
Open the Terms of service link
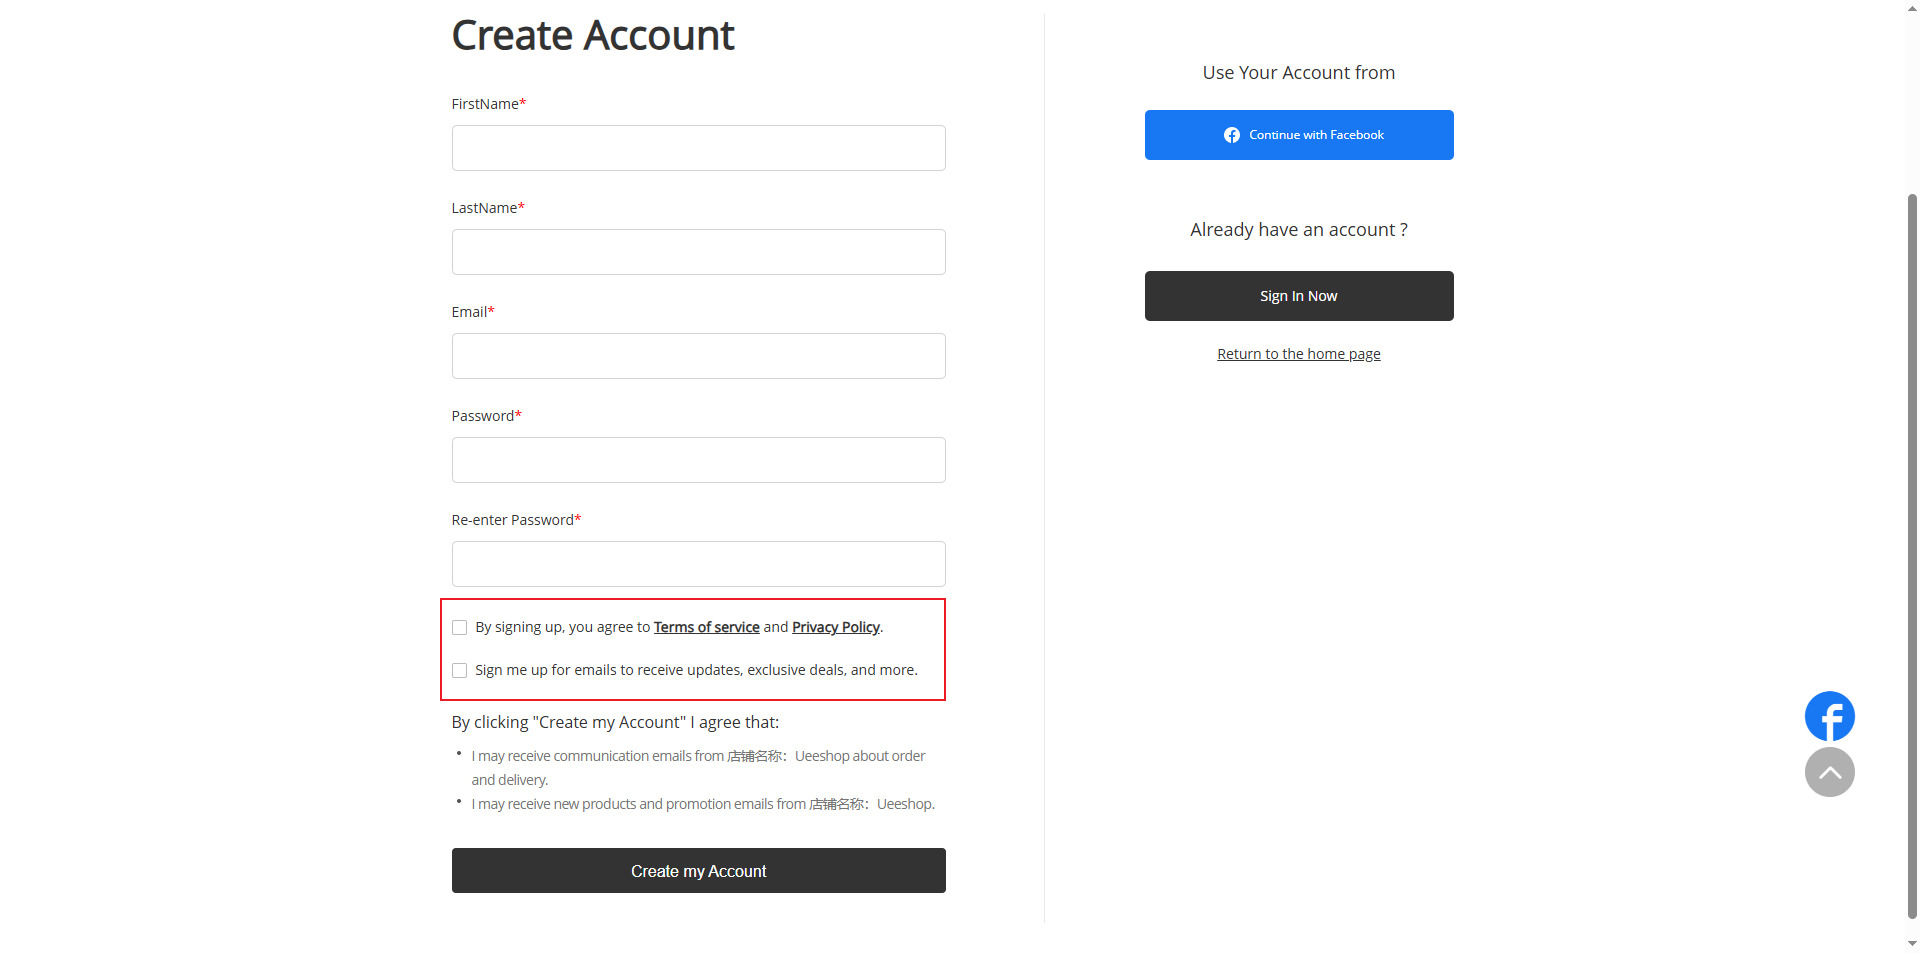[x=706, y=627]
